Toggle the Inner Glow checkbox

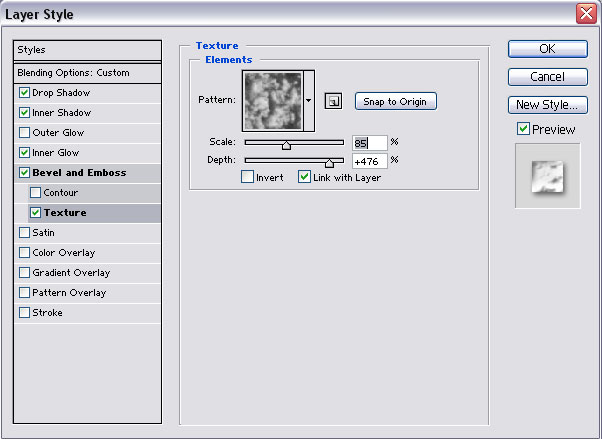coord(24,152)
